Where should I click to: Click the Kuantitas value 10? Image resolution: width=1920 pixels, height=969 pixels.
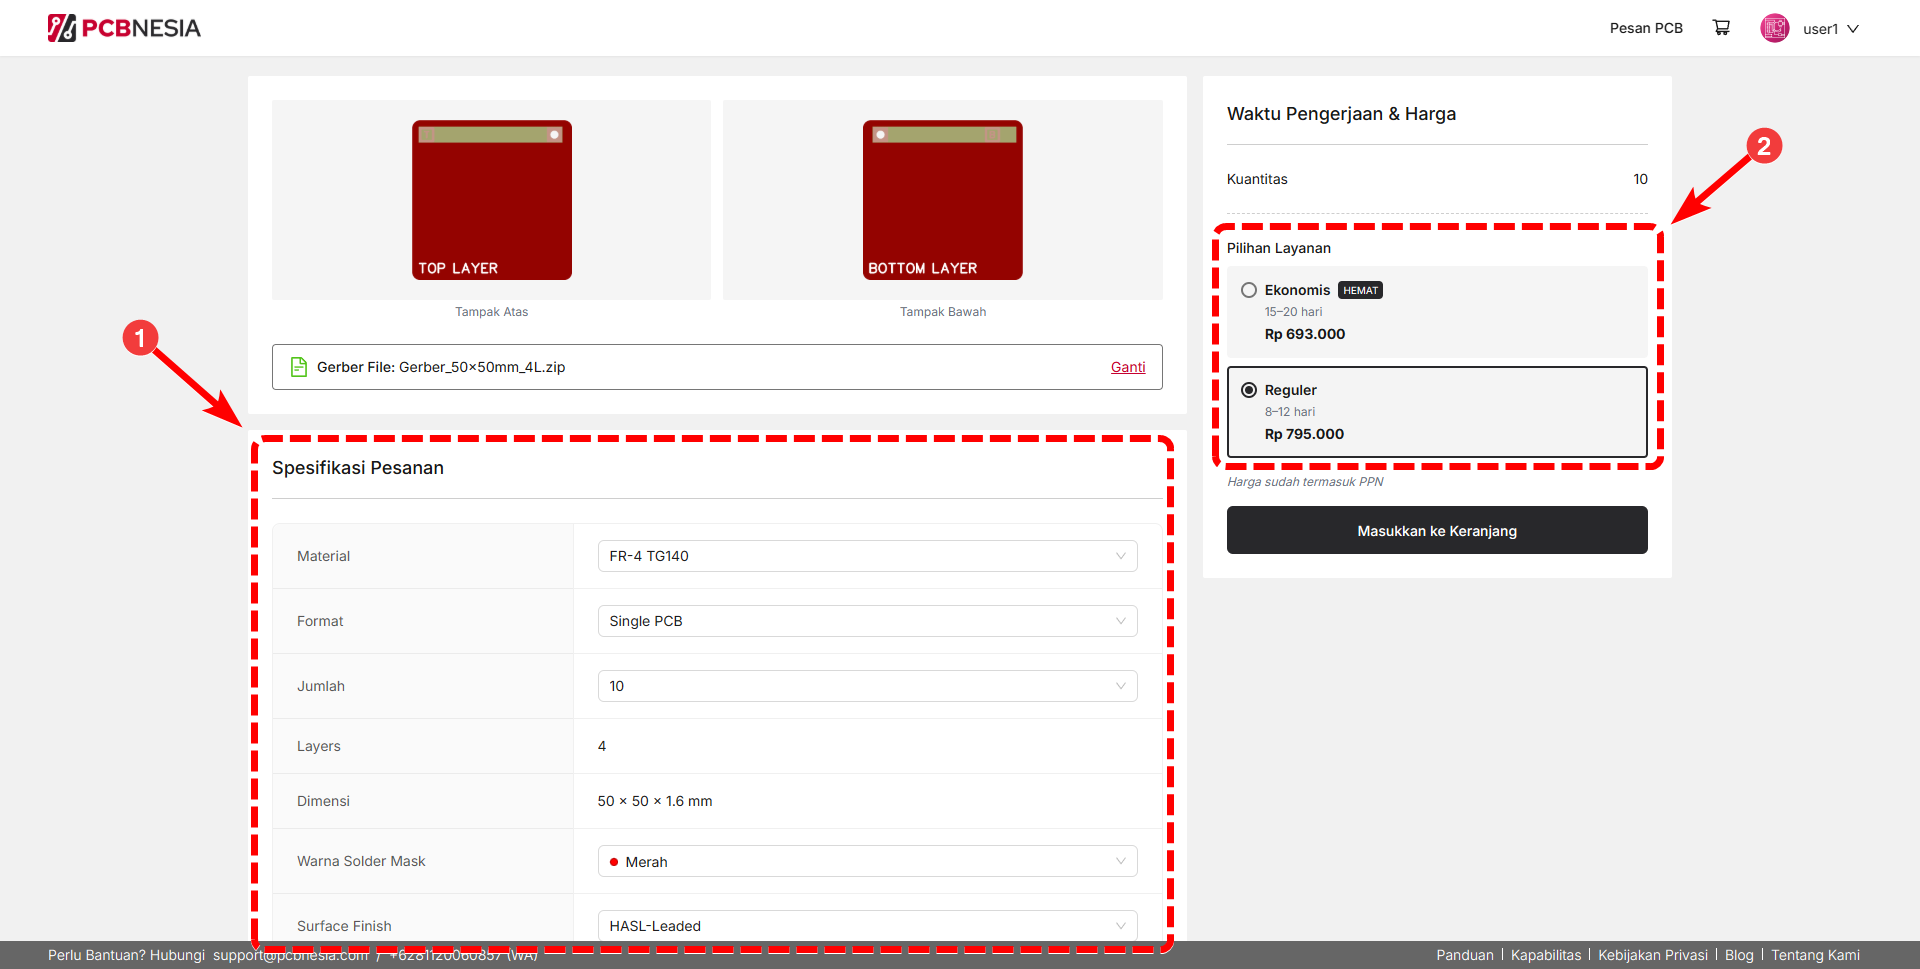pos(1640,179)
